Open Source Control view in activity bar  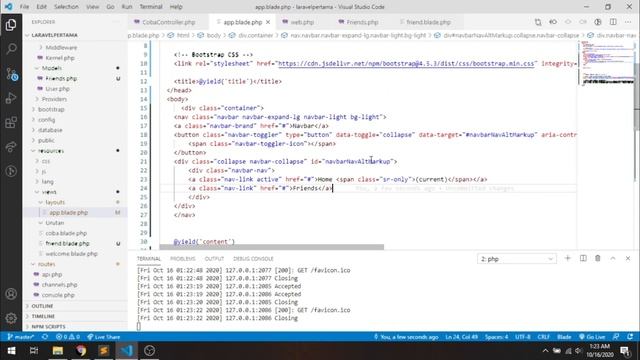11,74
